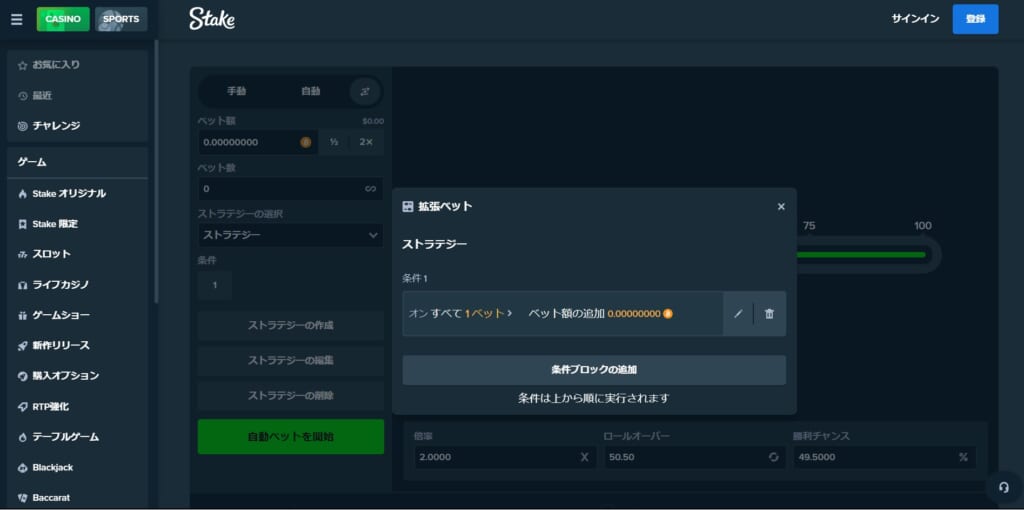The height and width of the screenshot is (510, 1024).
Task: Click target icon beside チャレンジ
Action: (x=23, y=127)
